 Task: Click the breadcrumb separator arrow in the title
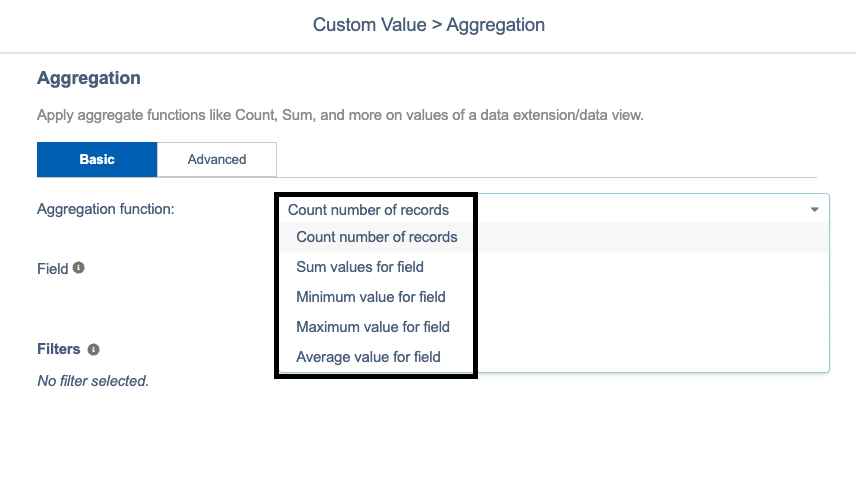point(437,25)
